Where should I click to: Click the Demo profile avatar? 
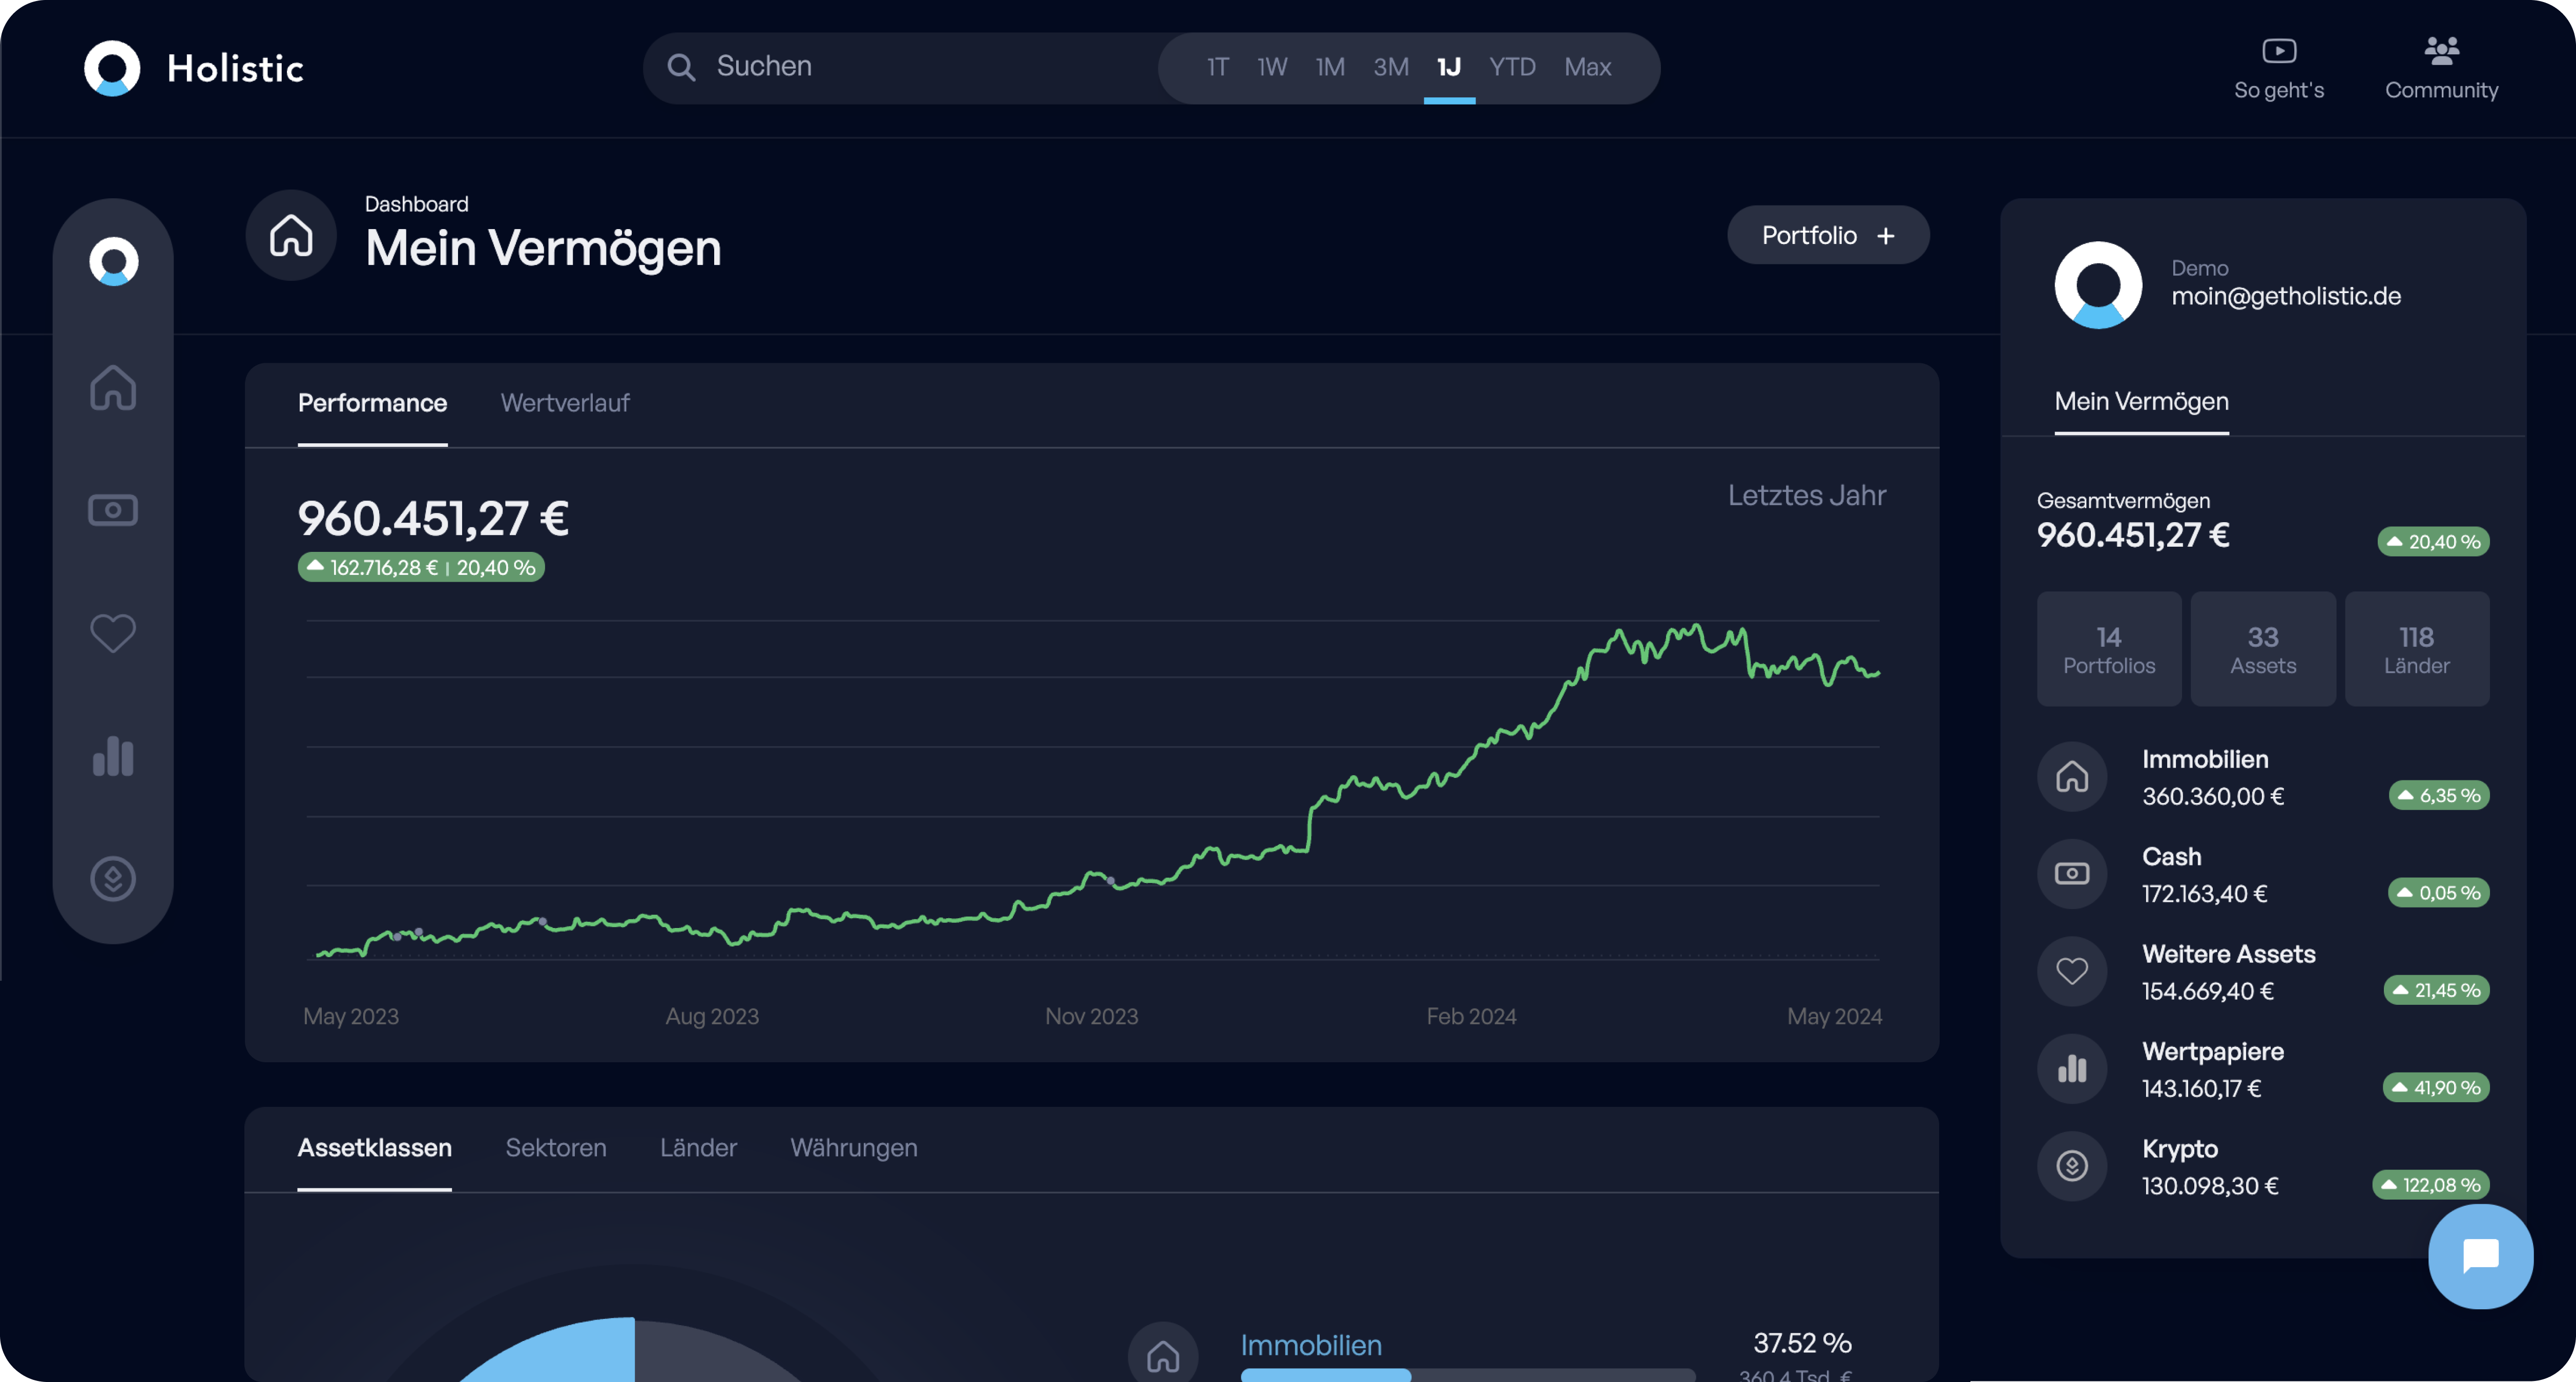(x=2098, y=285)
